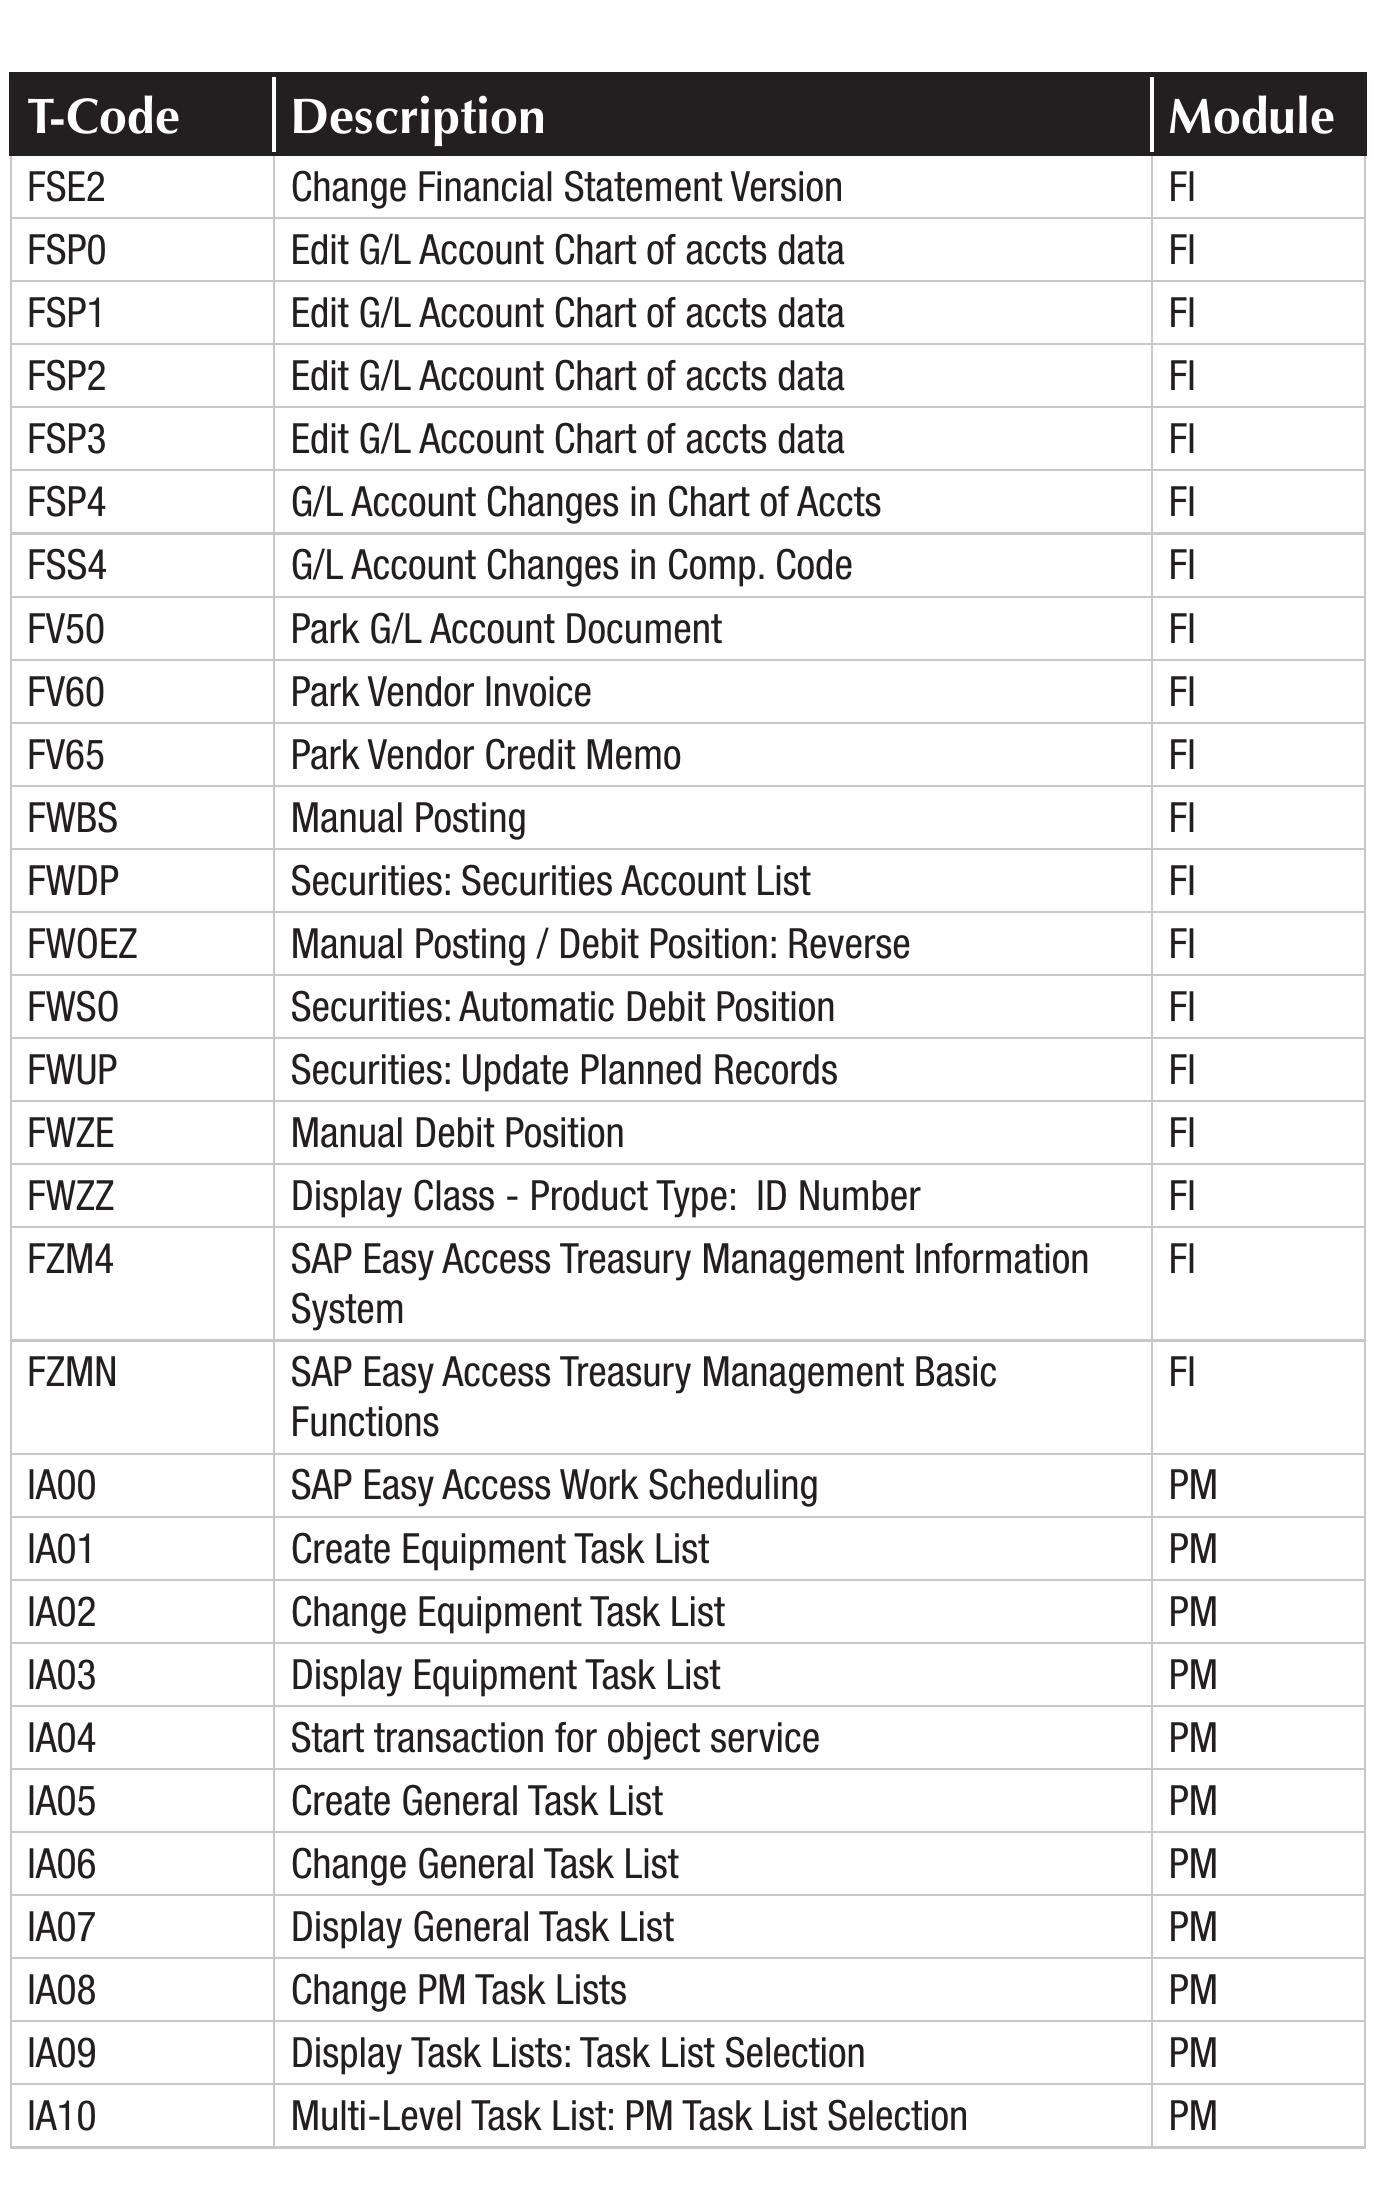1374x2188 pixels.
Task: Select the IA01 T-code cell
Action: [60, 1549]
